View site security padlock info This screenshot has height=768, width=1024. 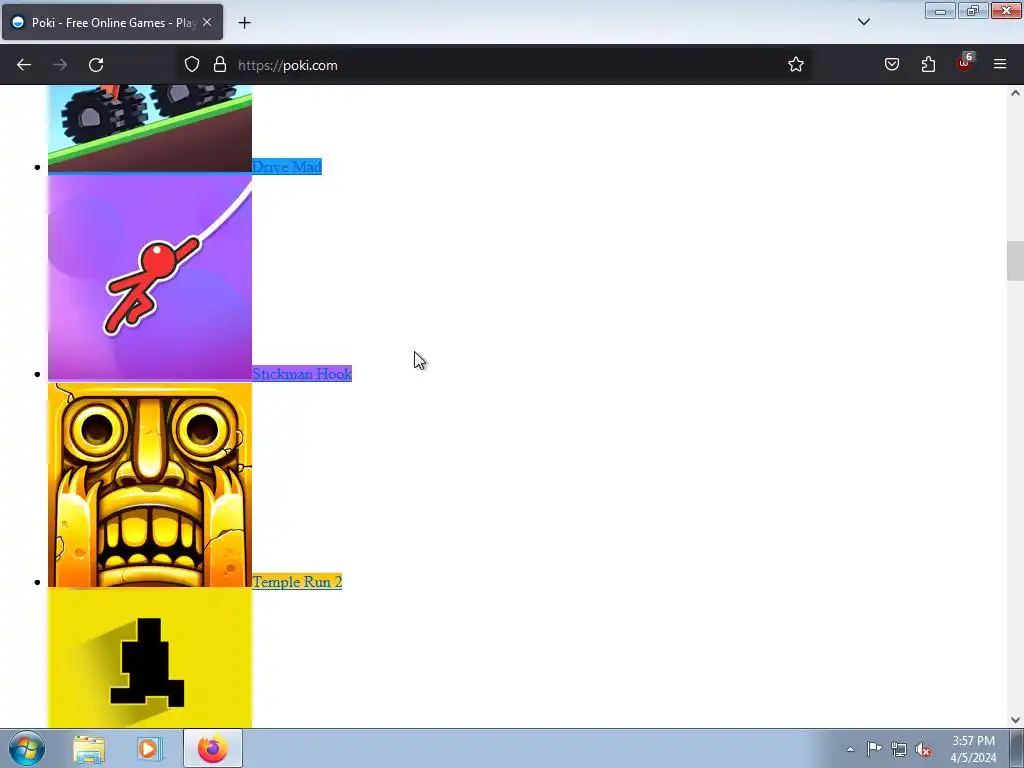(x=220, y=65)
